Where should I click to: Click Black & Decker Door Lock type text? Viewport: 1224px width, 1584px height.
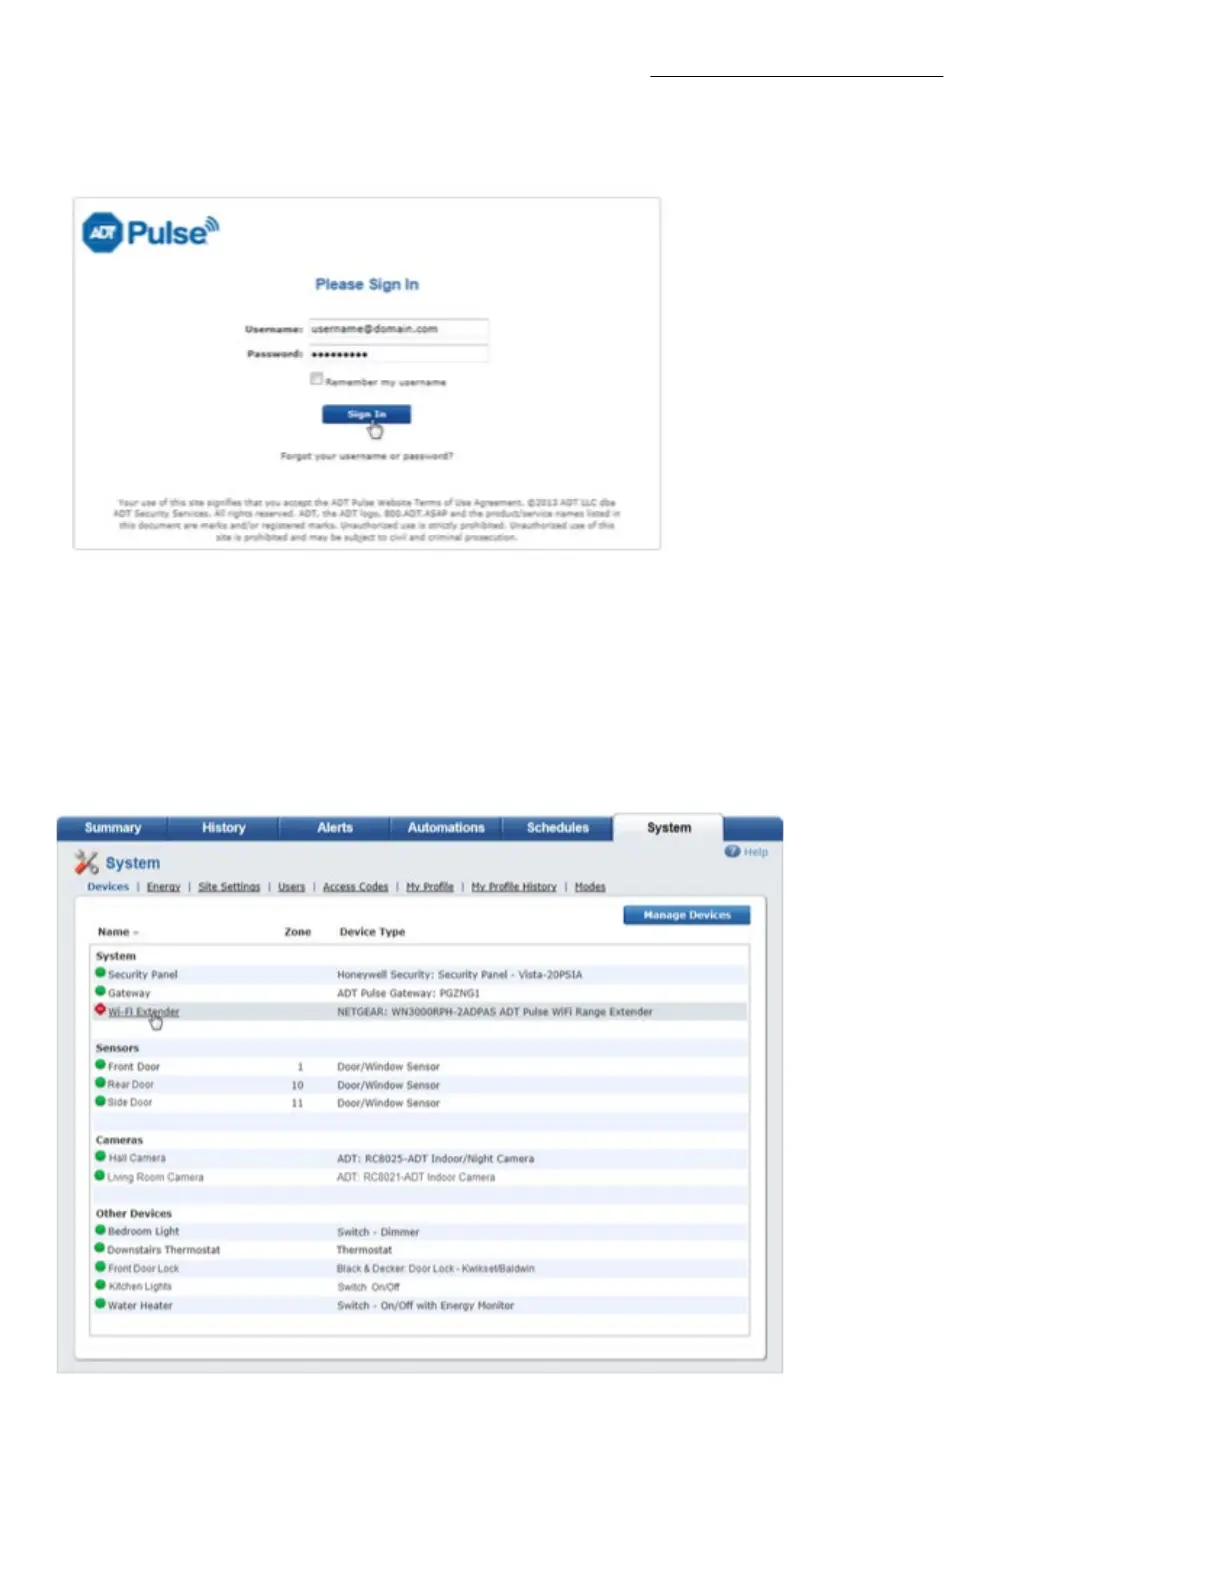coord(436,1269)
